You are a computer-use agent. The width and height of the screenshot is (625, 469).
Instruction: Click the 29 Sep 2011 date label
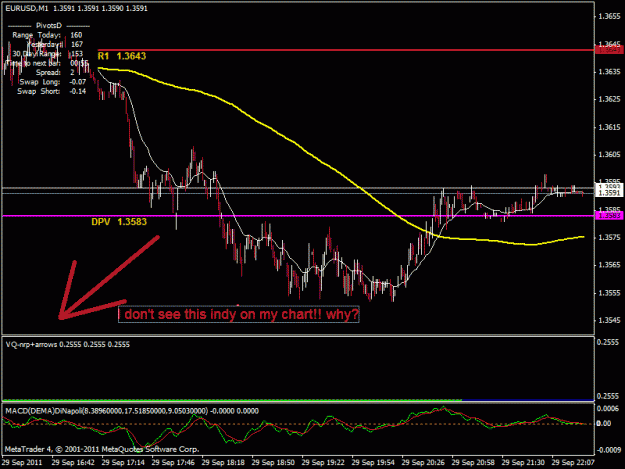click(22, 463)
